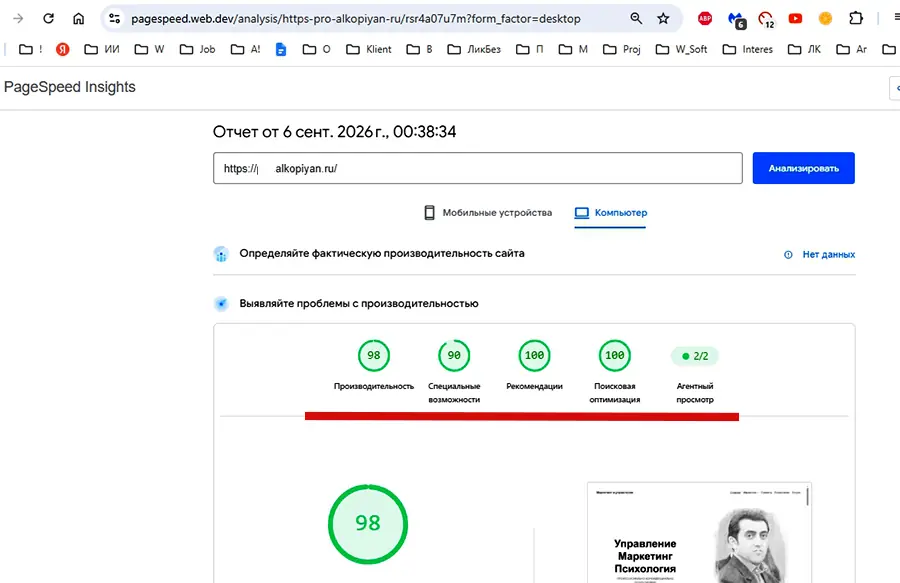Click the report date 'Отчет от 6 сент. 2026' text
Viewport: 900px width, 583px height.
point(334,132)
